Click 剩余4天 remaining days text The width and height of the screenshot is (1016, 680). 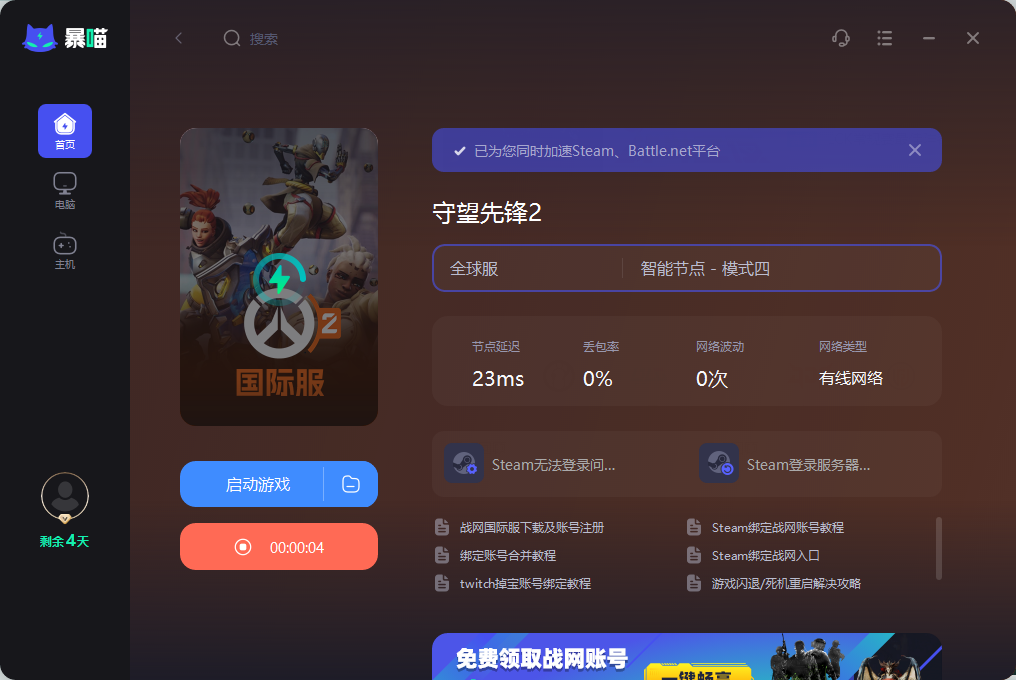tap(64, 541)
